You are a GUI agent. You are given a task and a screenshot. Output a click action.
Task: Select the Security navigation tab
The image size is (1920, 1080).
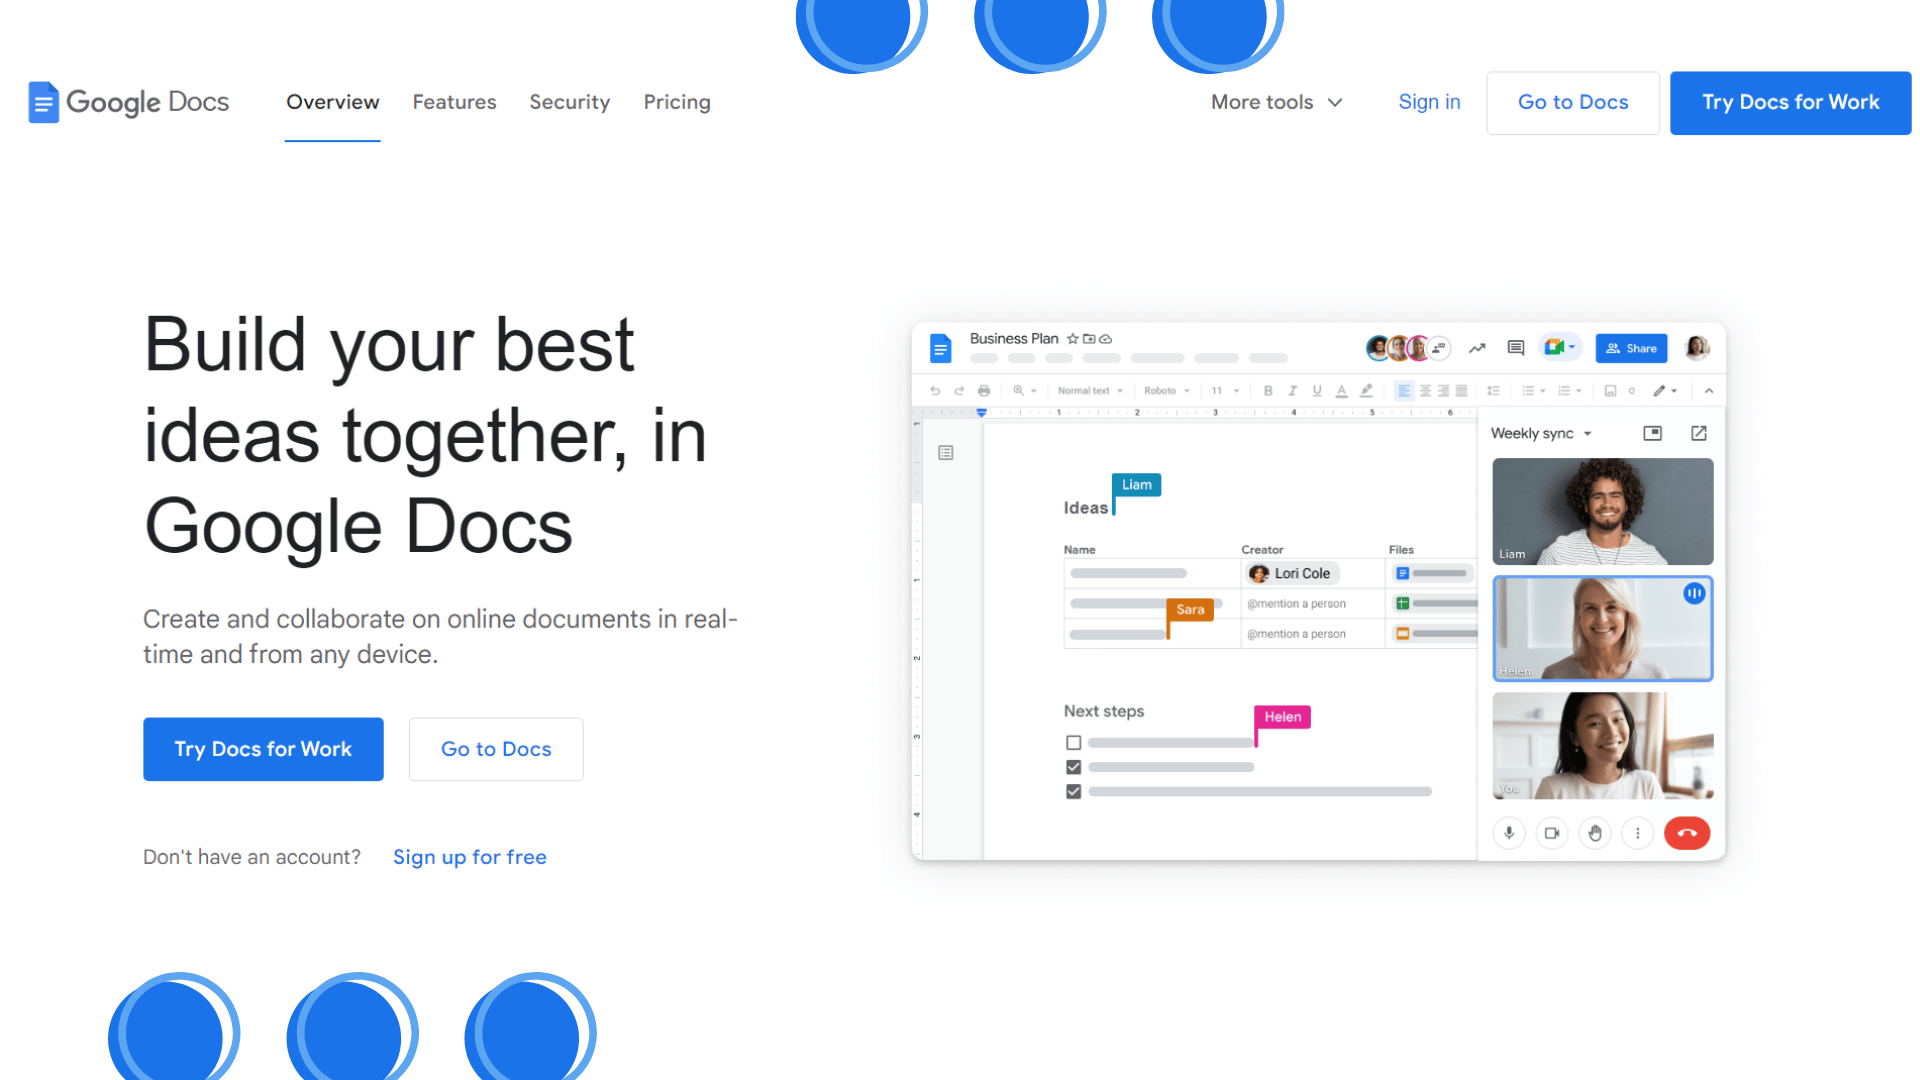coord(570,102)
